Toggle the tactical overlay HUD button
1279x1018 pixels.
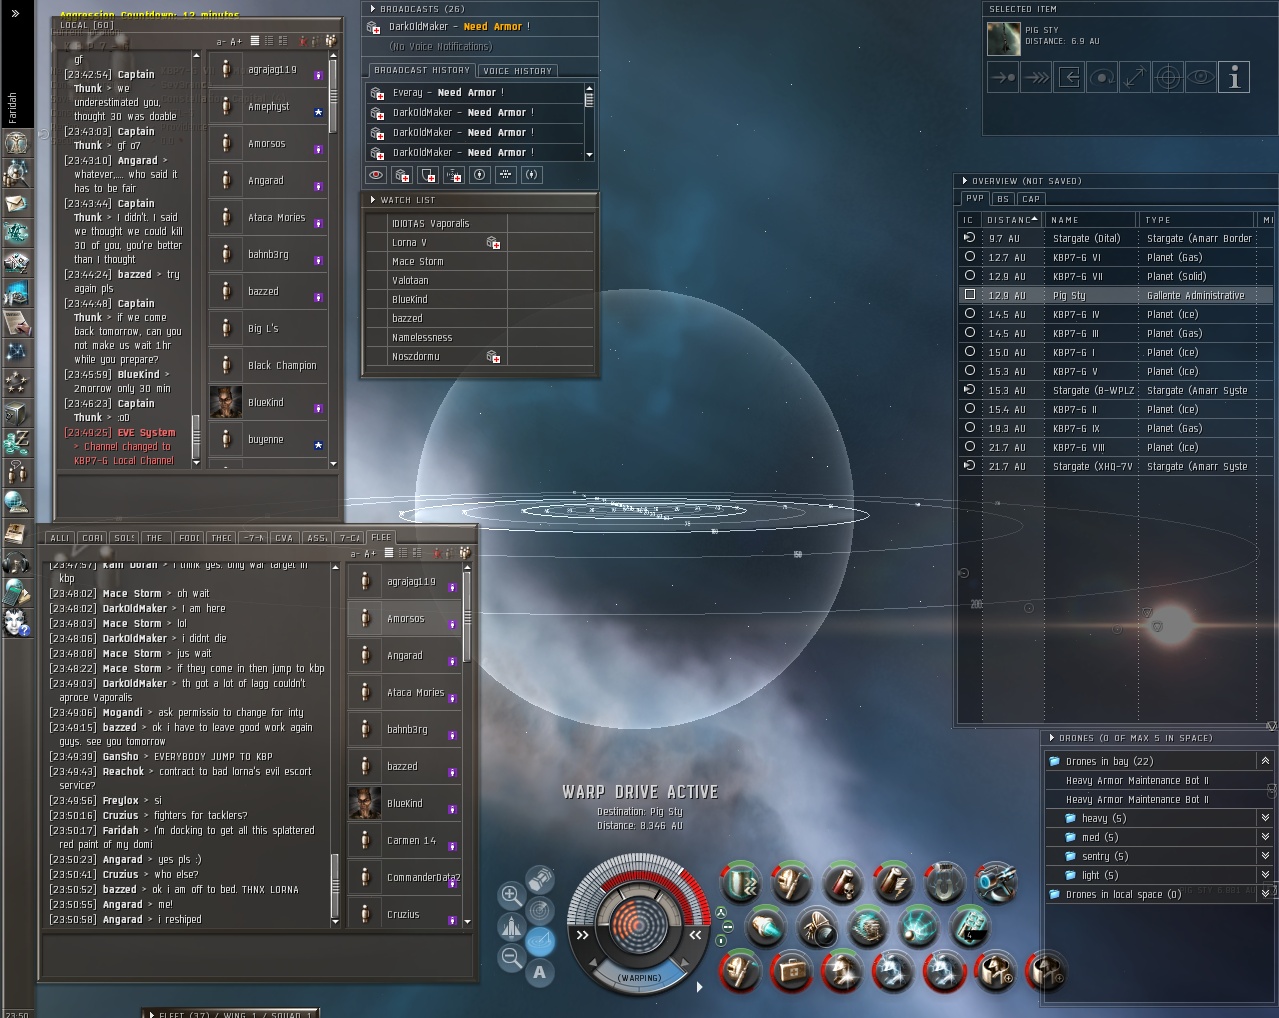540,941
